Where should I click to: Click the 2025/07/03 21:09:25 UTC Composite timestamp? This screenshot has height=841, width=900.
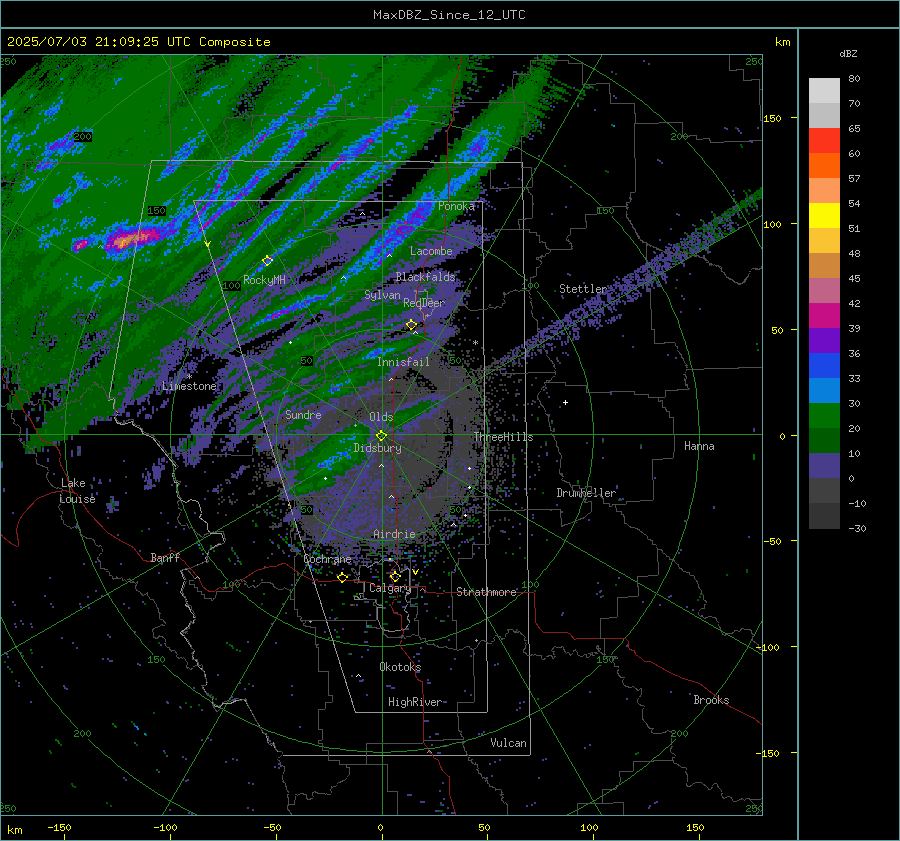tap(138, 42)
